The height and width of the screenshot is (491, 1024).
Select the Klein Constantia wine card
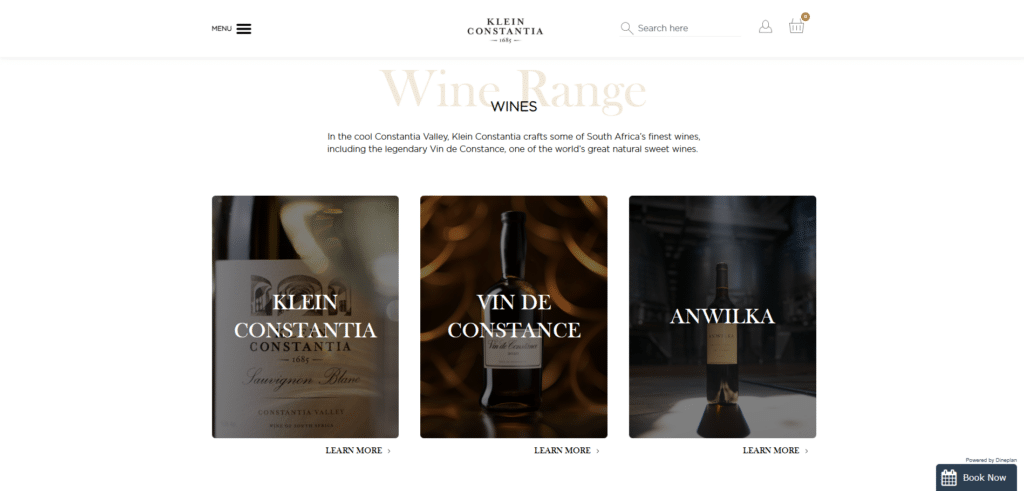pos(305,317)
